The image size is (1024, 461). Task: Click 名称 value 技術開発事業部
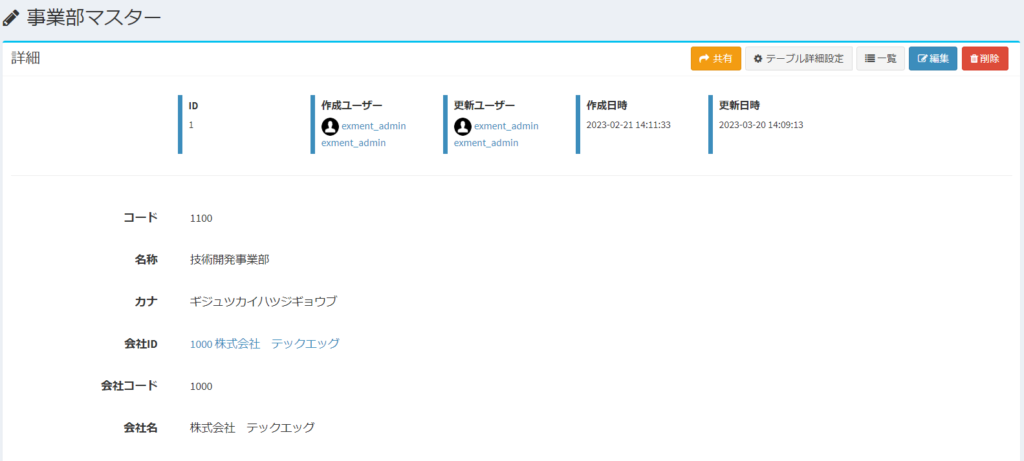pos(230,260)
